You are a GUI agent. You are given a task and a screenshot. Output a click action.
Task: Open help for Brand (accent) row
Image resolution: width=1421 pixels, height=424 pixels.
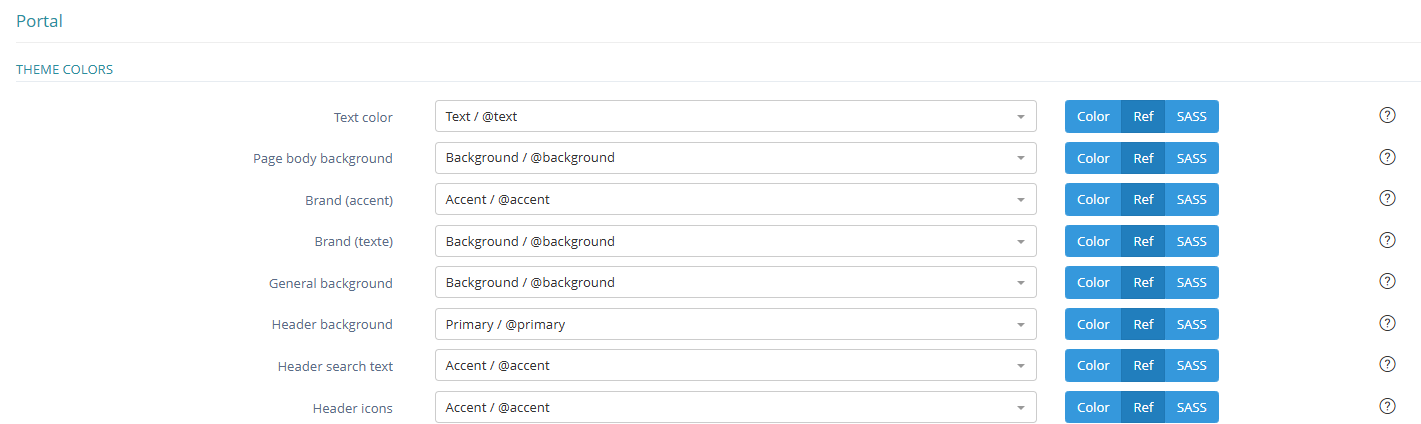[1387, 198]
